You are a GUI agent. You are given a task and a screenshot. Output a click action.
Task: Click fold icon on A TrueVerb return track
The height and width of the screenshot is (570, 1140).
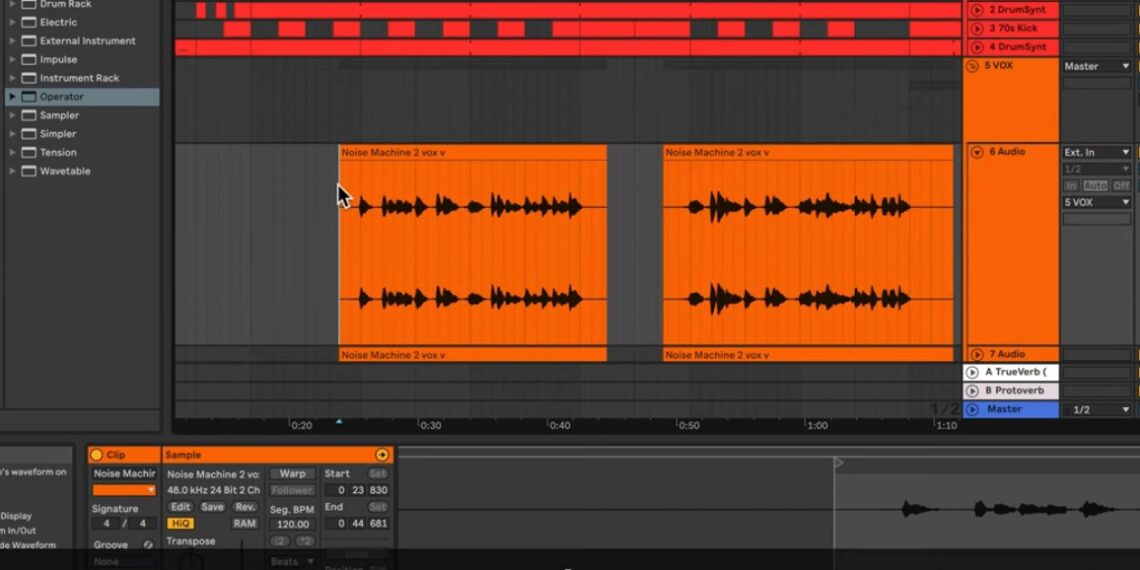(972, 372)
